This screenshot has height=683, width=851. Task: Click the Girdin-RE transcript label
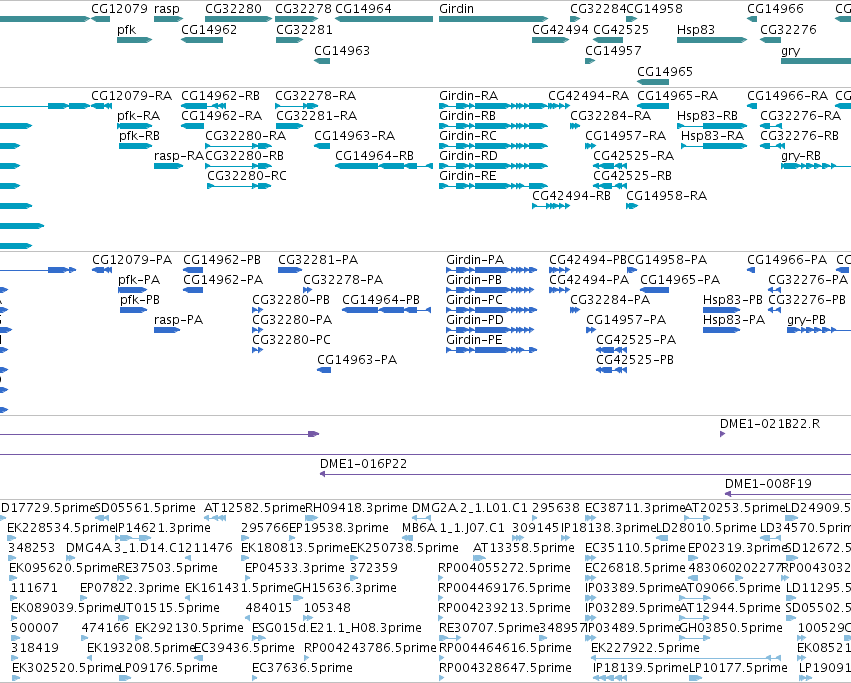click(x=467, y=175)
